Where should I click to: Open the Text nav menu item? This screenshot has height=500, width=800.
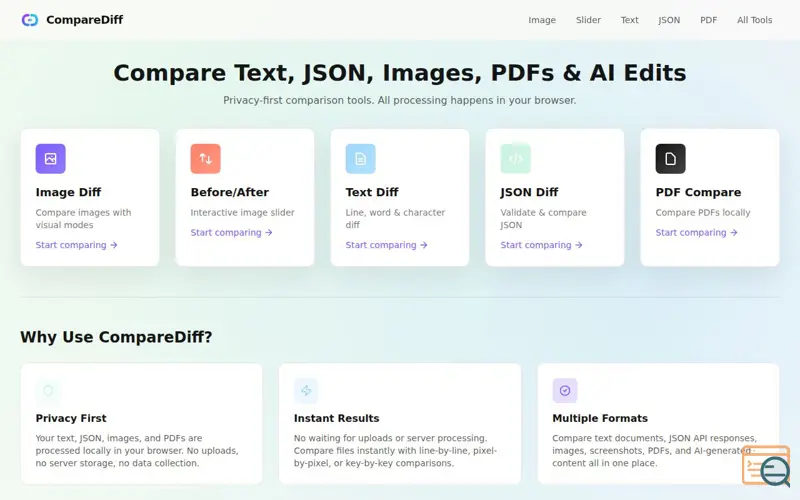point(630,20)
